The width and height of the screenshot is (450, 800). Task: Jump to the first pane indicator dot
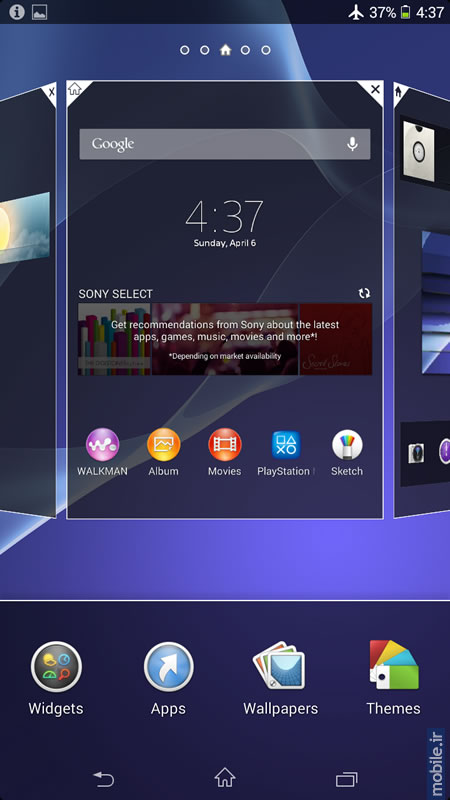point(185,50)
